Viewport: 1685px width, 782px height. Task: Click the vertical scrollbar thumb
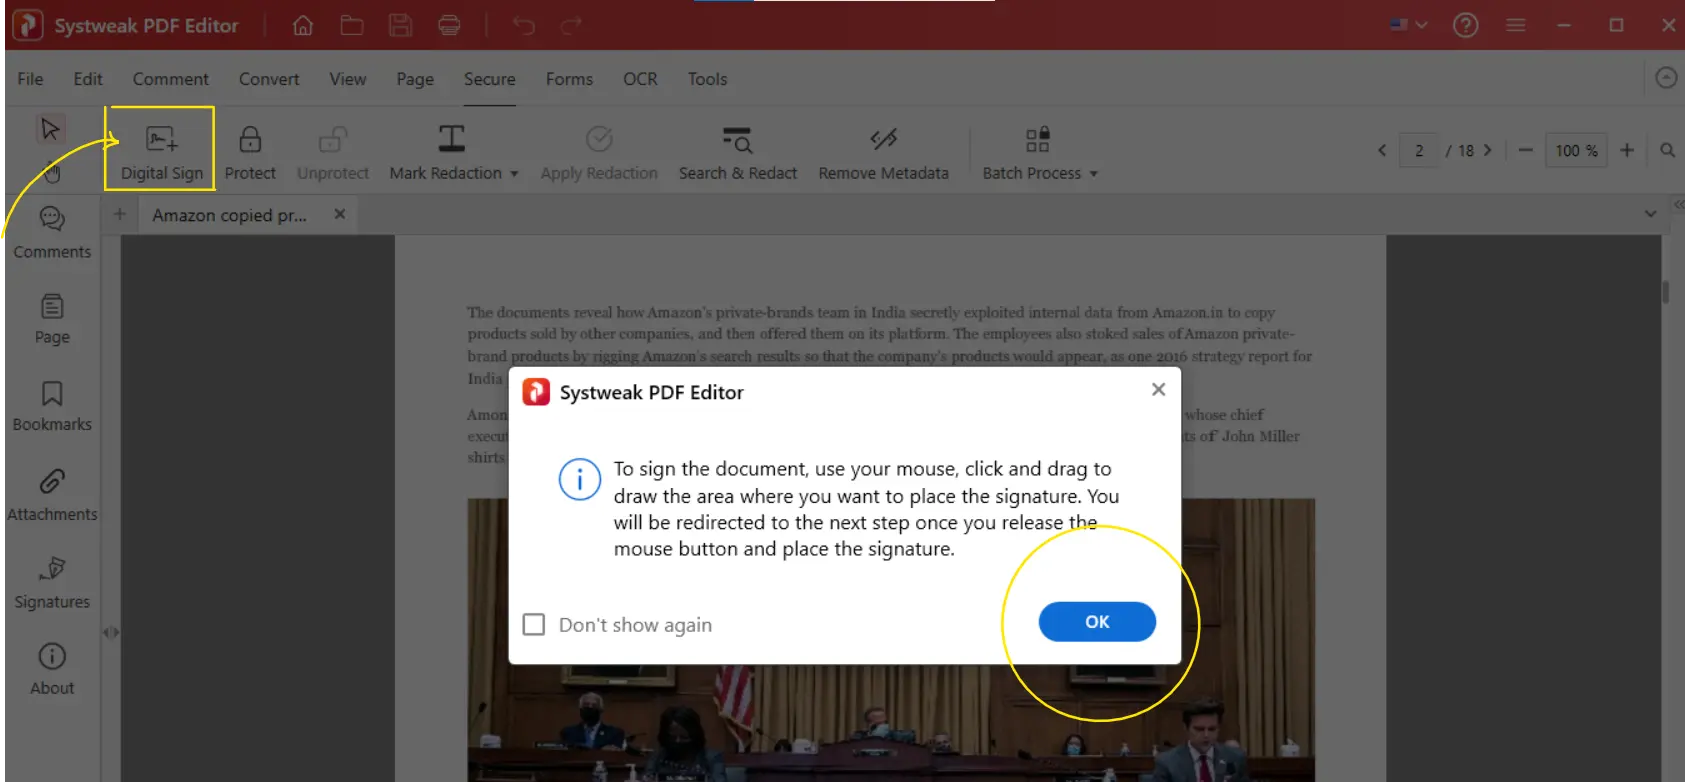tap(1665, 291)
